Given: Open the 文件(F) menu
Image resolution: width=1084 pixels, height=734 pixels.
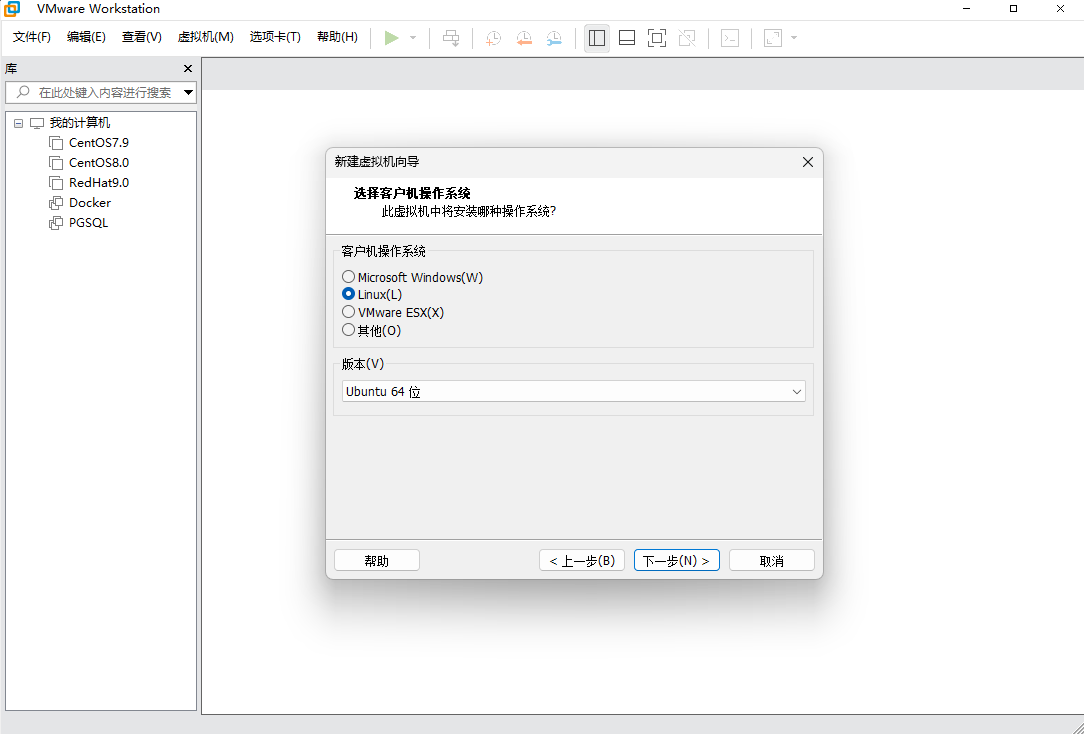Looking at the screenshot, I should [x=32, y=37].
